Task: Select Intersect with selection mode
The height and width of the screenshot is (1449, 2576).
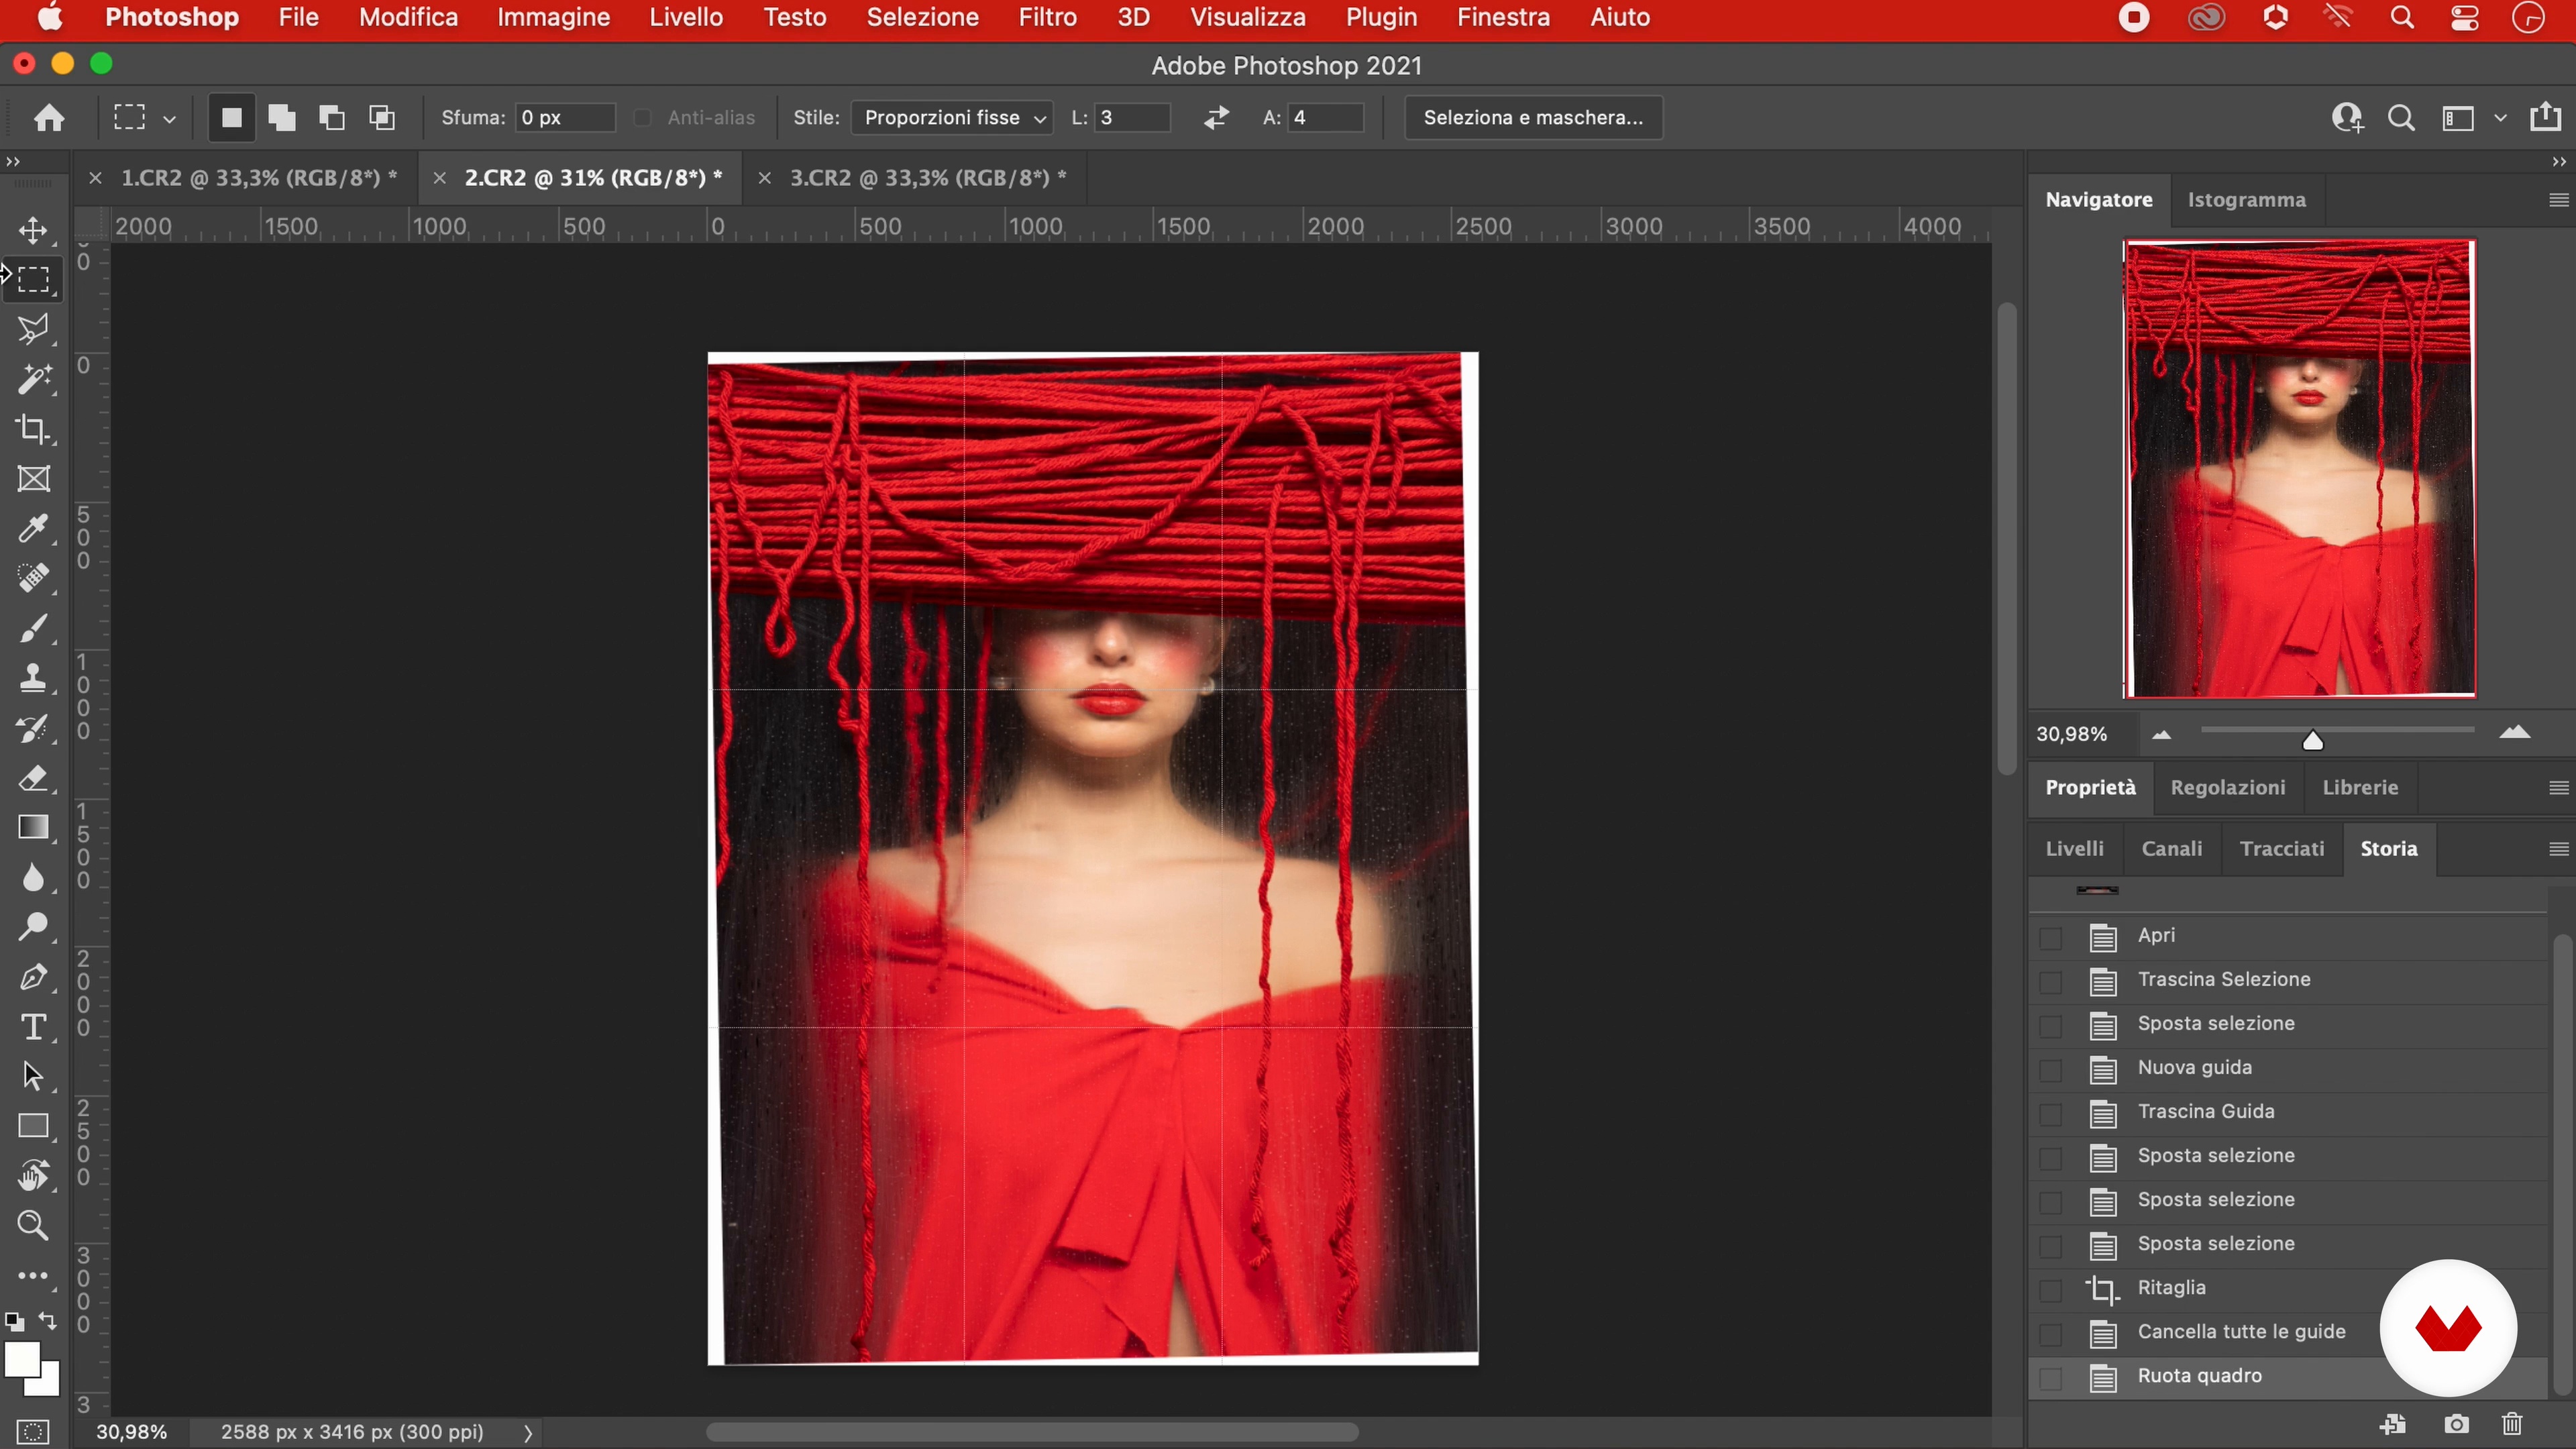Action: click(382, 118)
